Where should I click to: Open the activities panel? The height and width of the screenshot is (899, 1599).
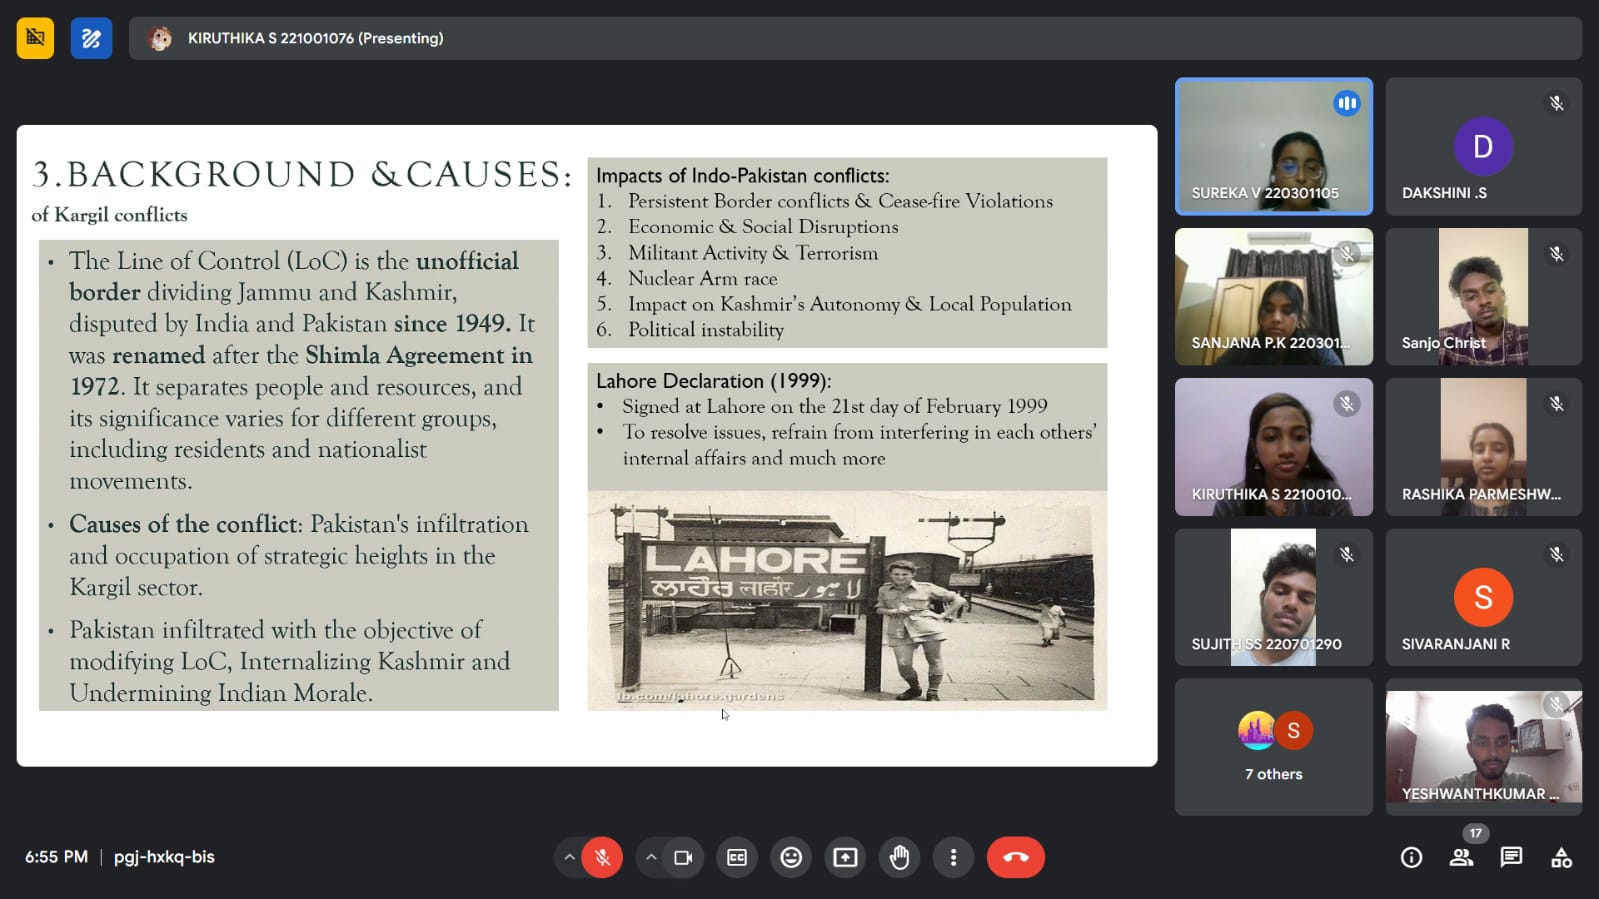click(1561, 857)
